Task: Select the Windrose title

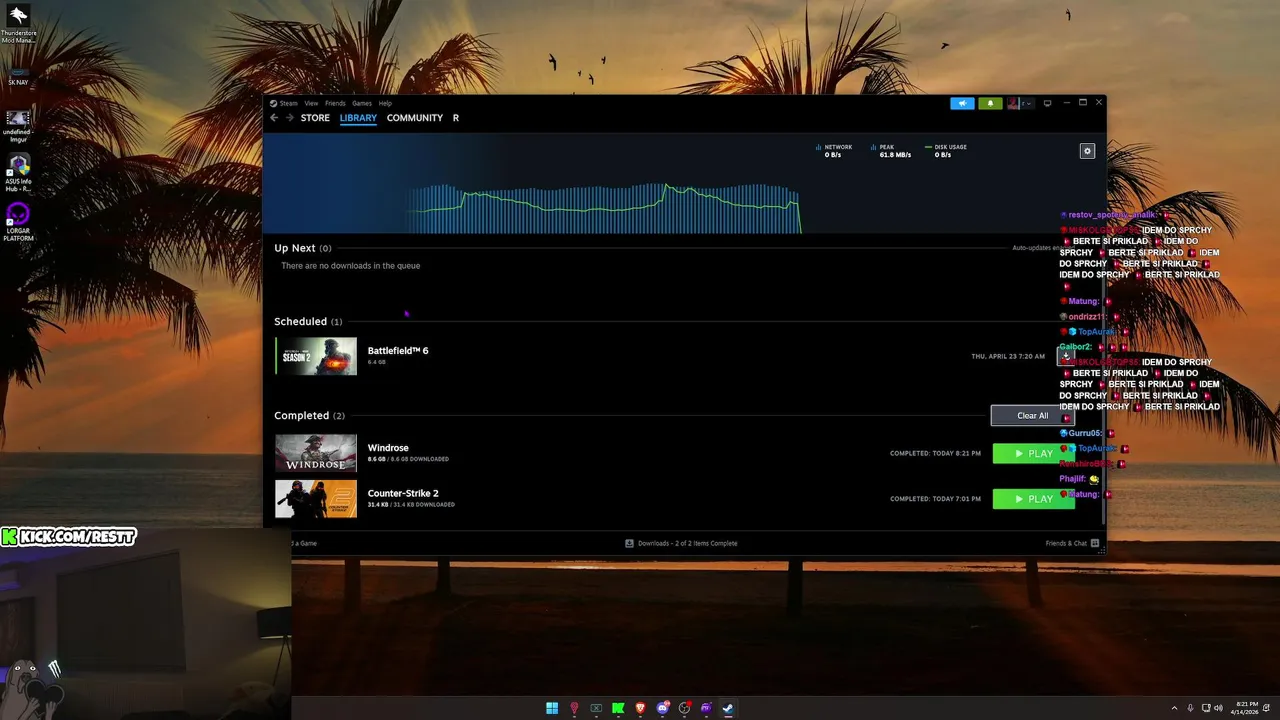Action: tap(388, 448)
